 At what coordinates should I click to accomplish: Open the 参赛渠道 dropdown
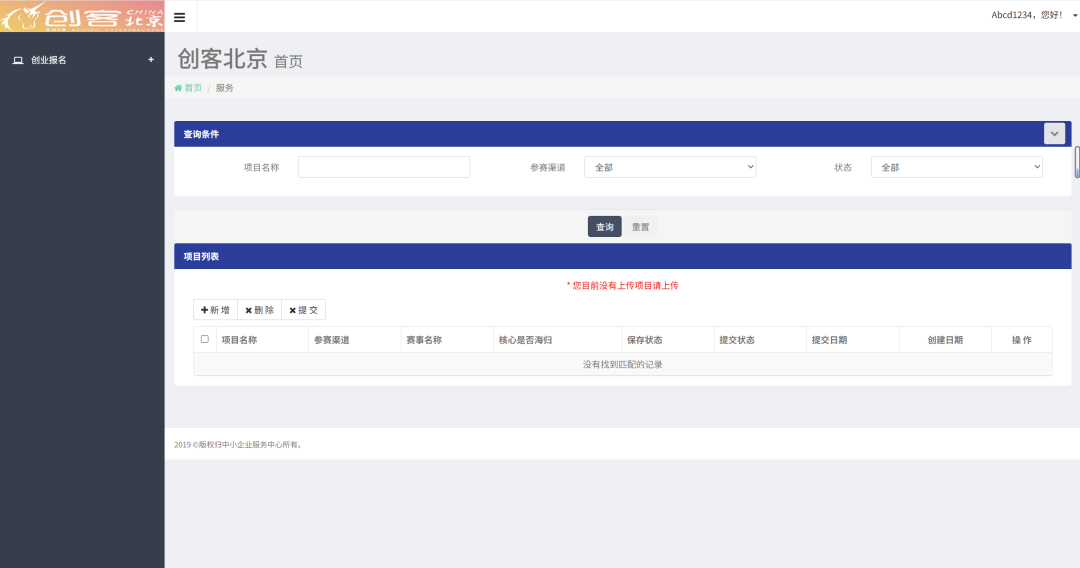(x=670, y=167)
